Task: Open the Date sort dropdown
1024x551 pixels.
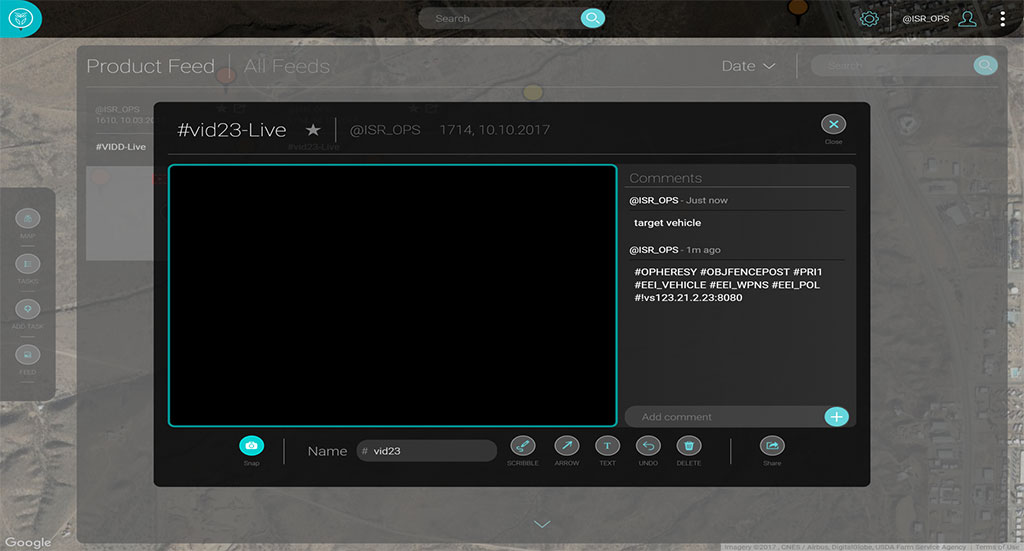Action: 748,66
